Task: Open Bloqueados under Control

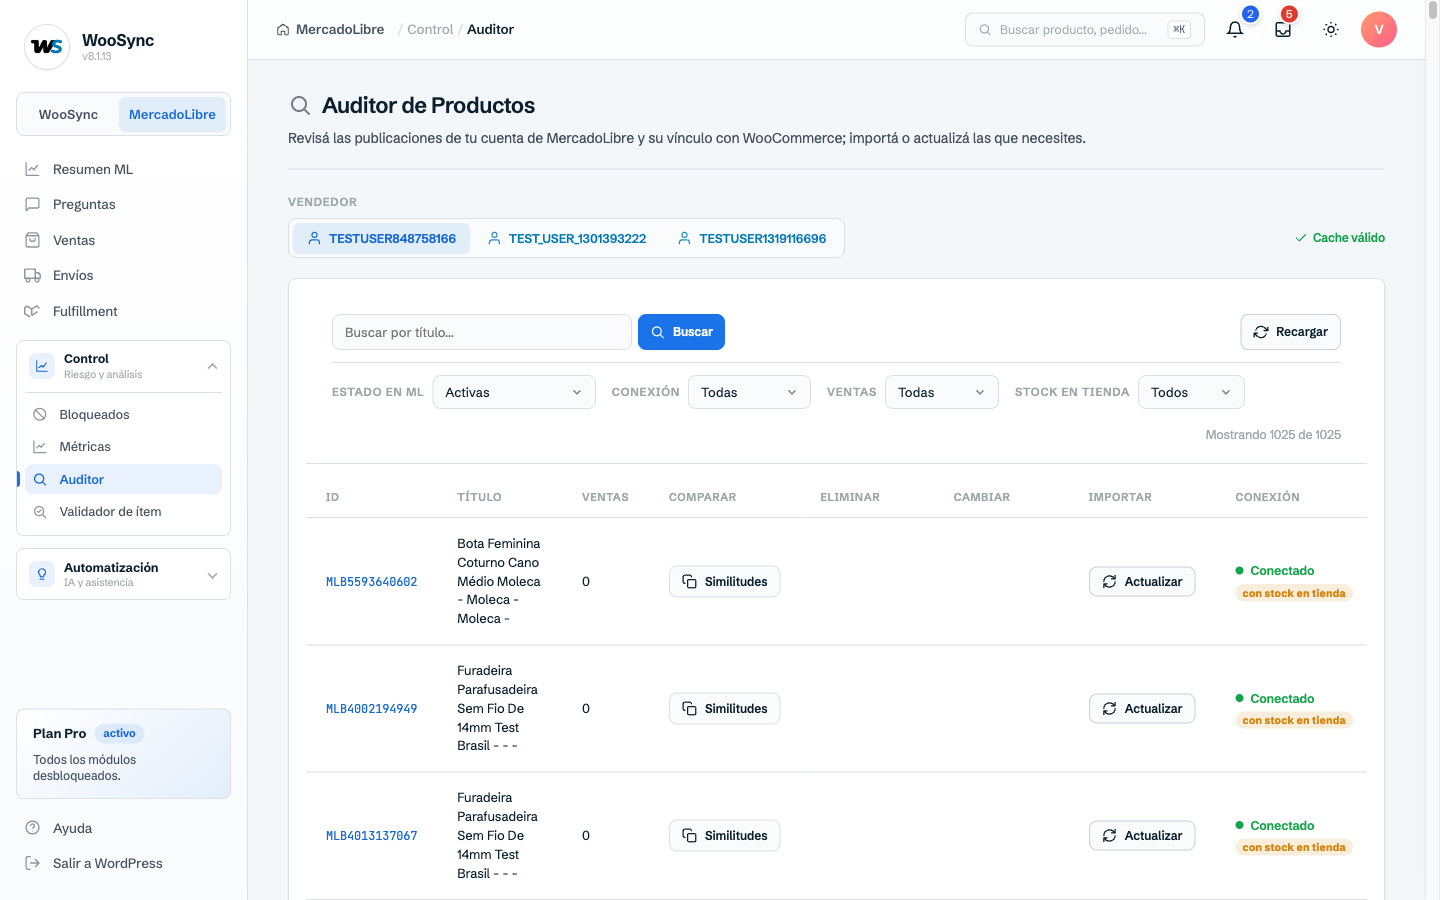Action: pos(123,414)
